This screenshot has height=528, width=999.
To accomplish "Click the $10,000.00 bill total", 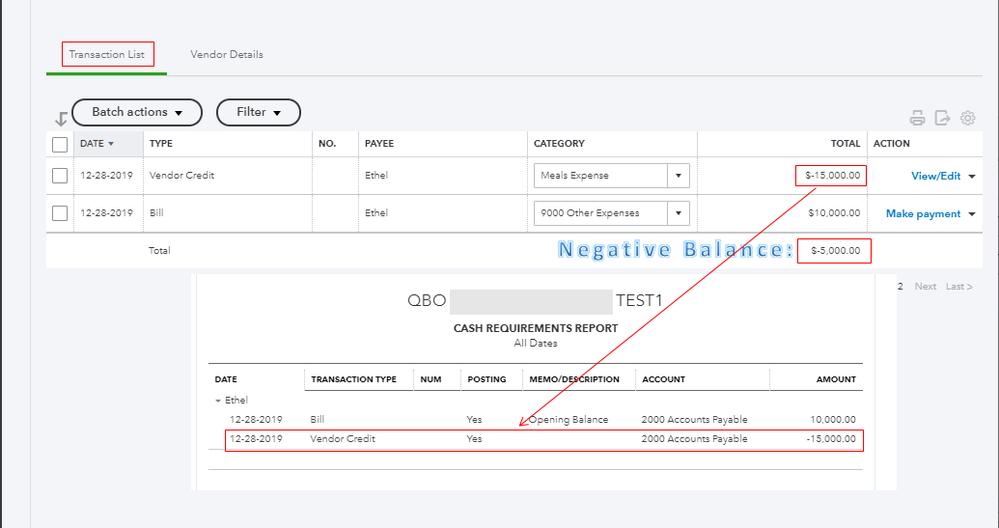I will (x=834, y=213).
